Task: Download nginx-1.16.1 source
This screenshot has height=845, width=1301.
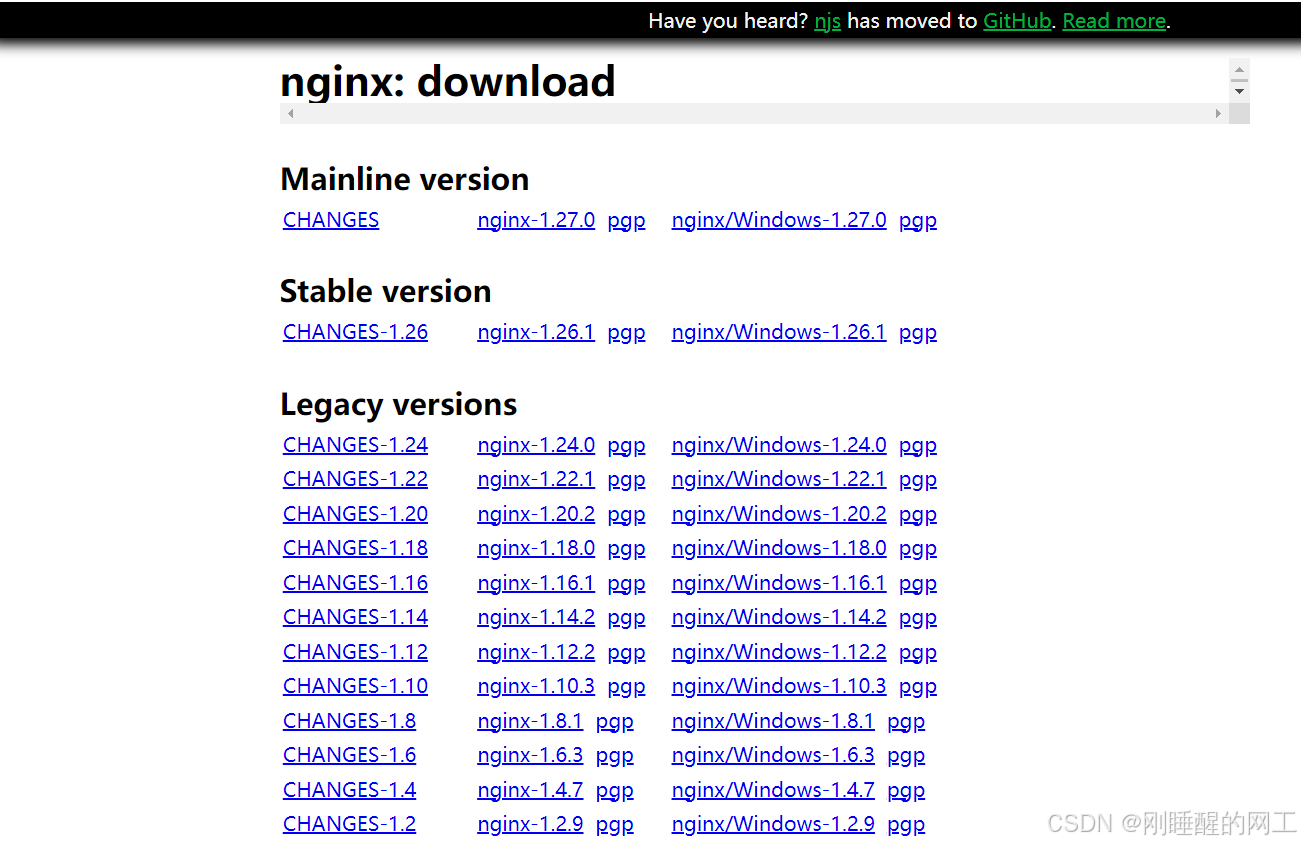Action: tap(536, 583)
